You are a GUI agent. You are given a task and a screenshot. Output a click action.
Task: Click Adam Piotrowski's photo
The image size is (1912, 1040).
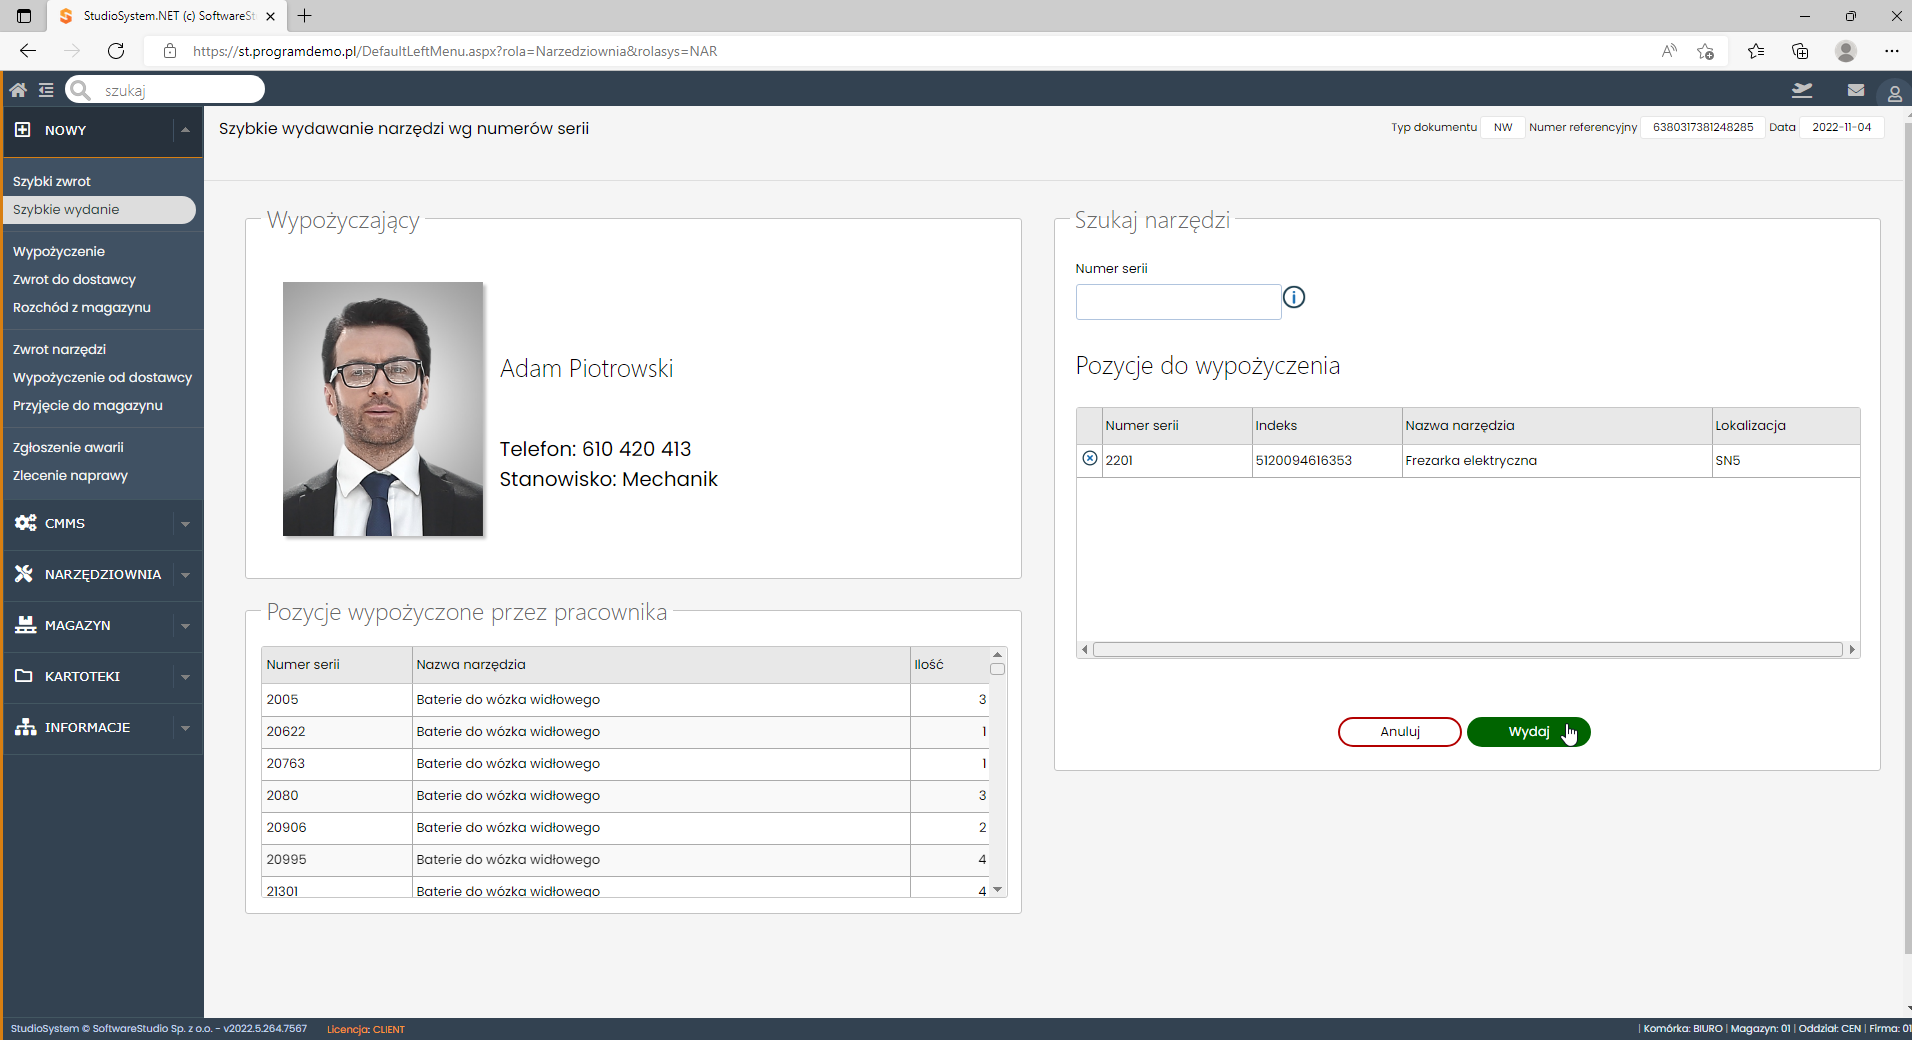383,409
